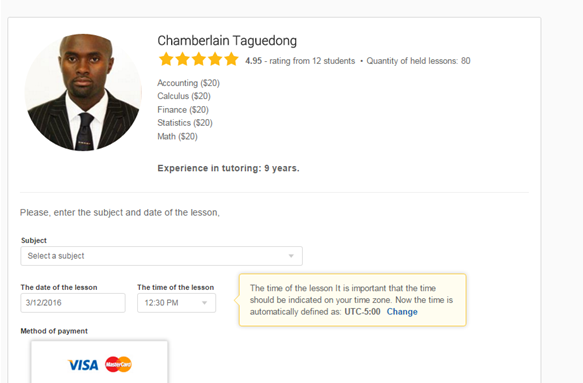
Task: Click the second gold rating star
Action: 182,59
